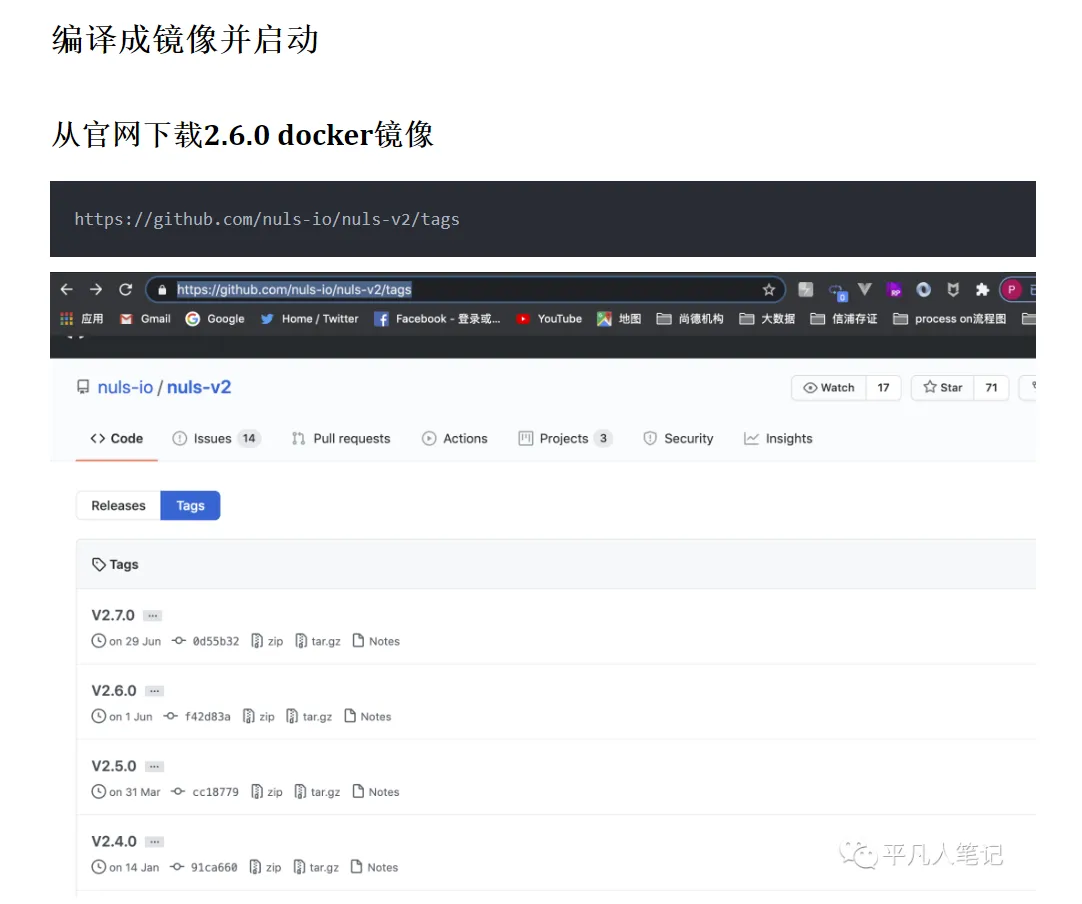
Task: Click the 'on 1 Jun' date text
Action: (130, 716)
